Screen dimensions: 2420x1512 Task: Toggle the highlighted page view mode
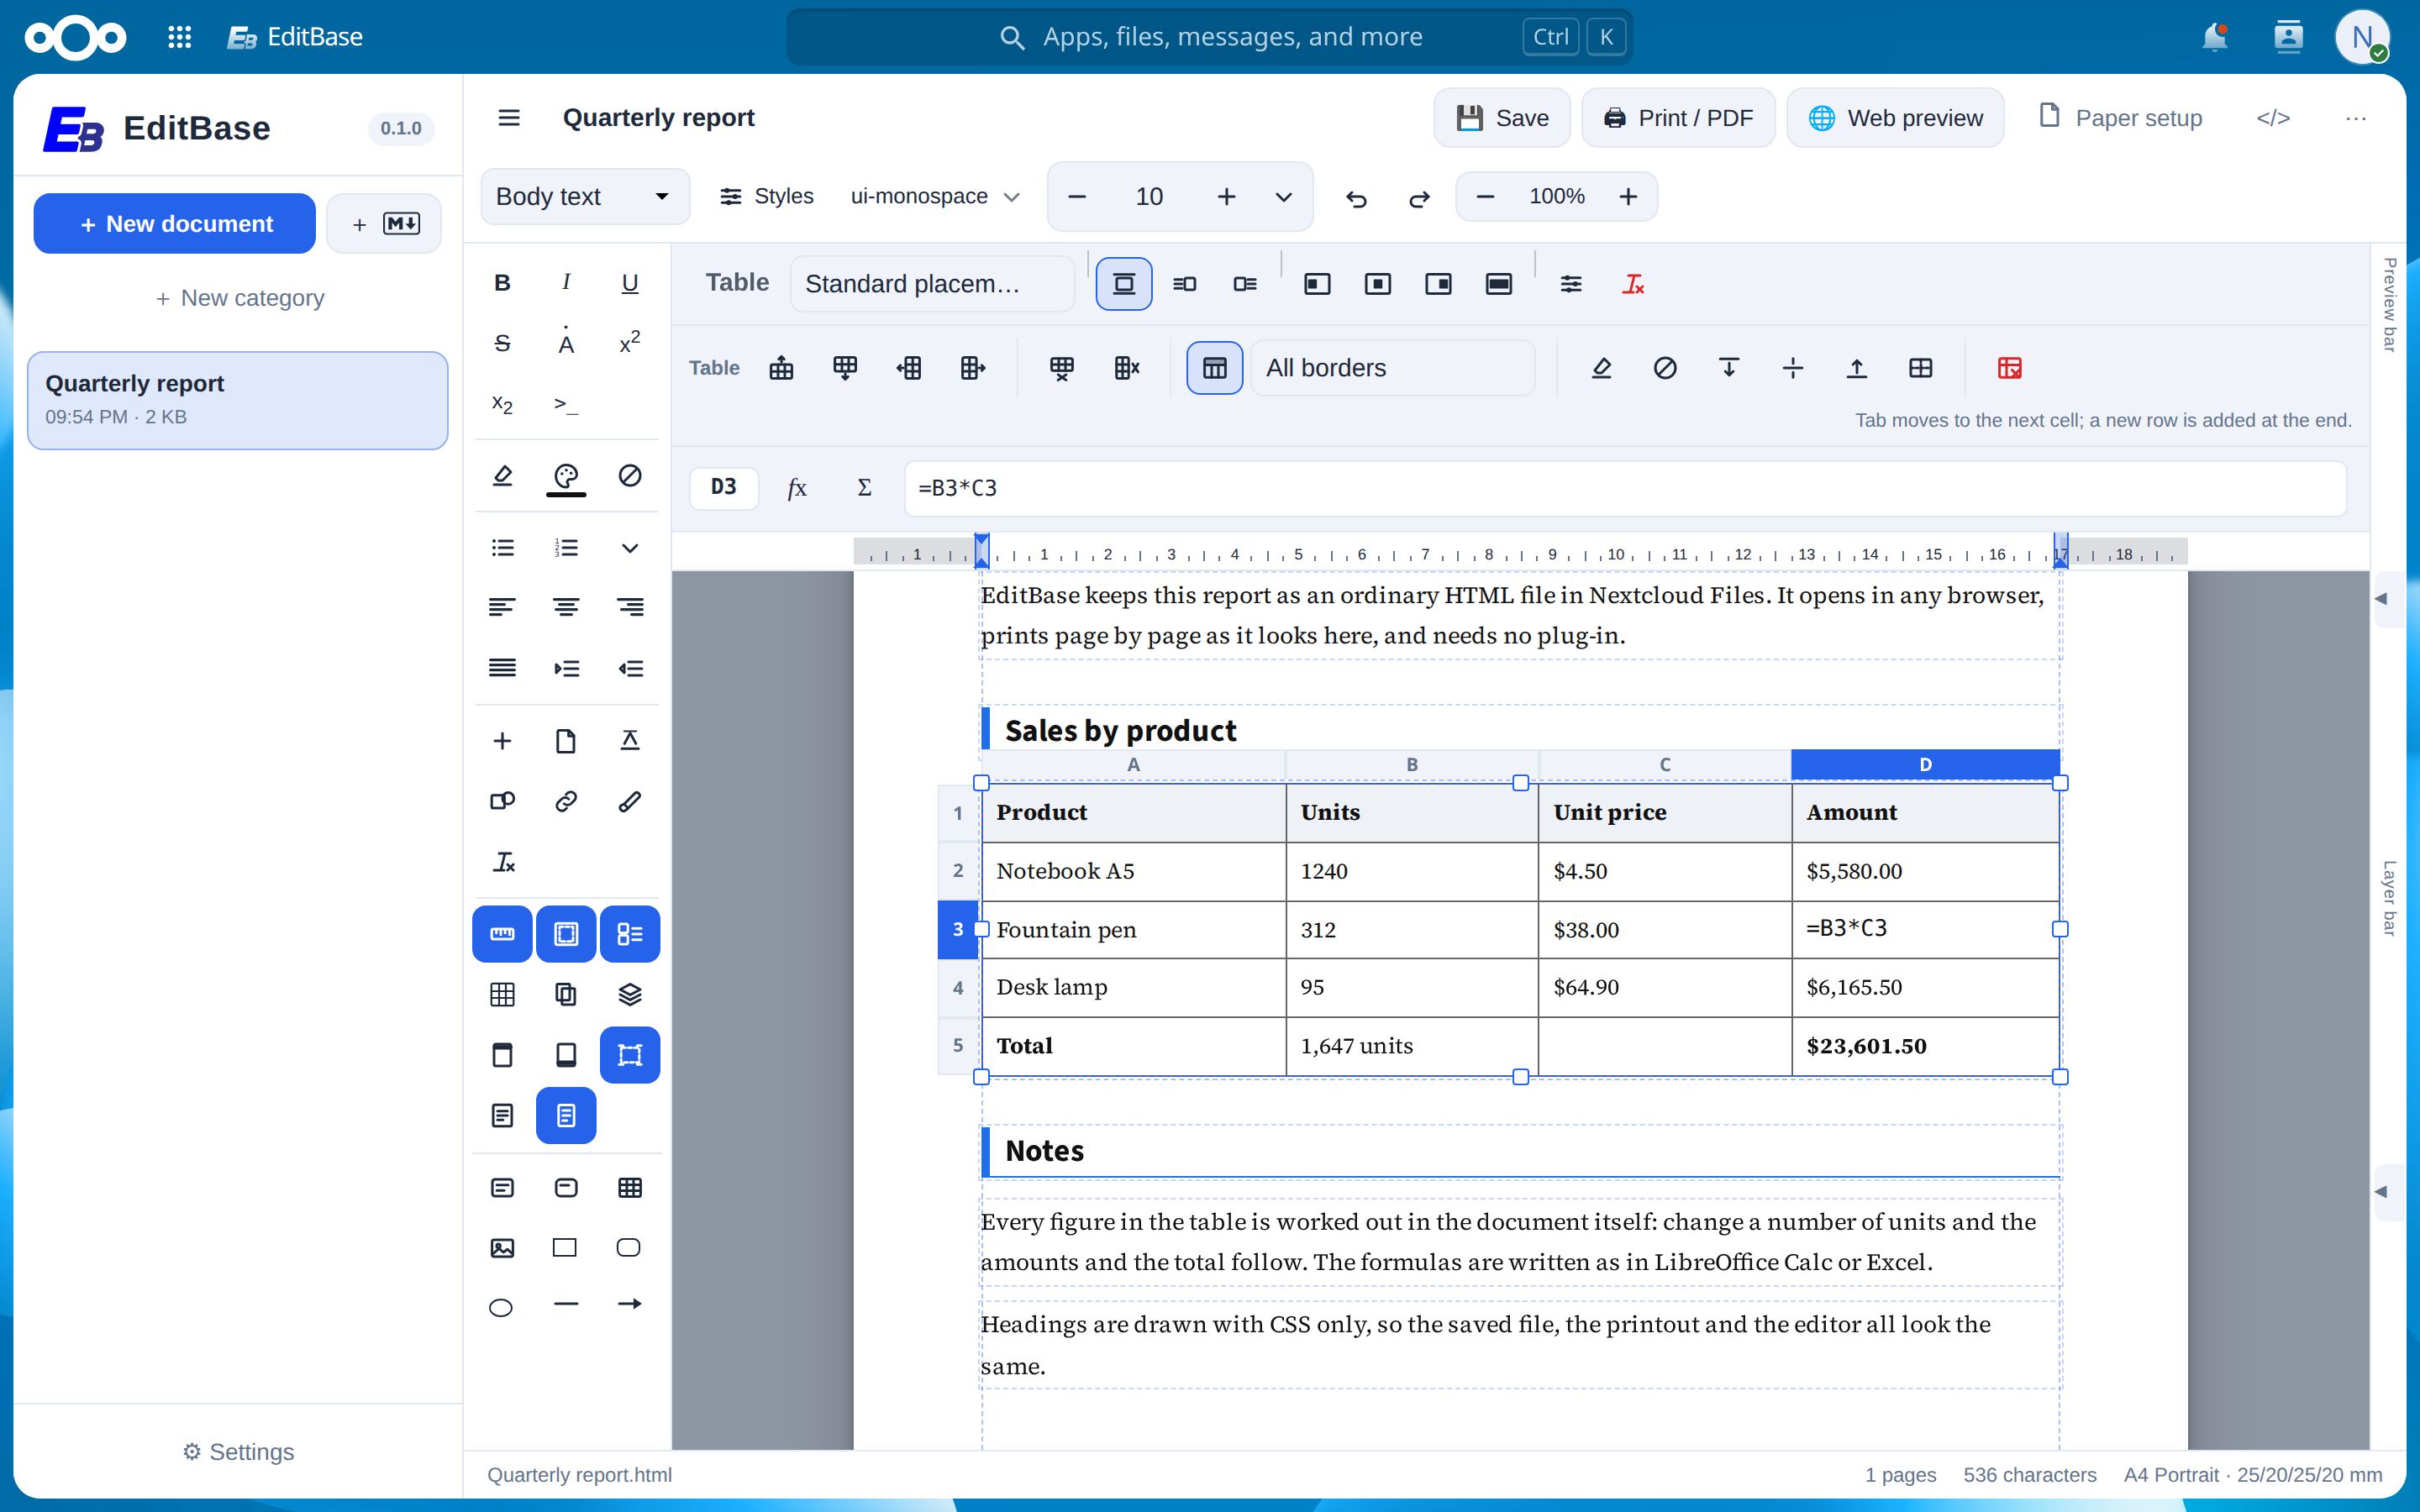point(566,1115)
